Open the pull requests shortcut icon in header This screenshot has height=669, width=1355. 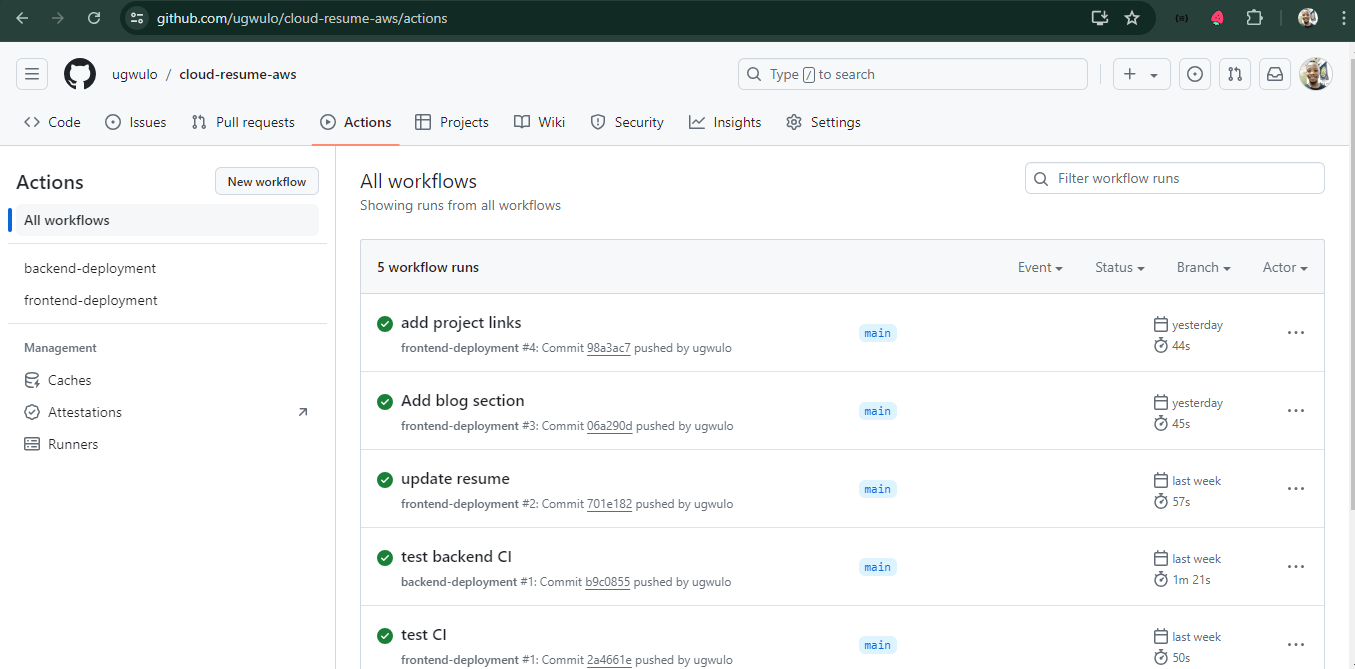[x=1235, y=74]
